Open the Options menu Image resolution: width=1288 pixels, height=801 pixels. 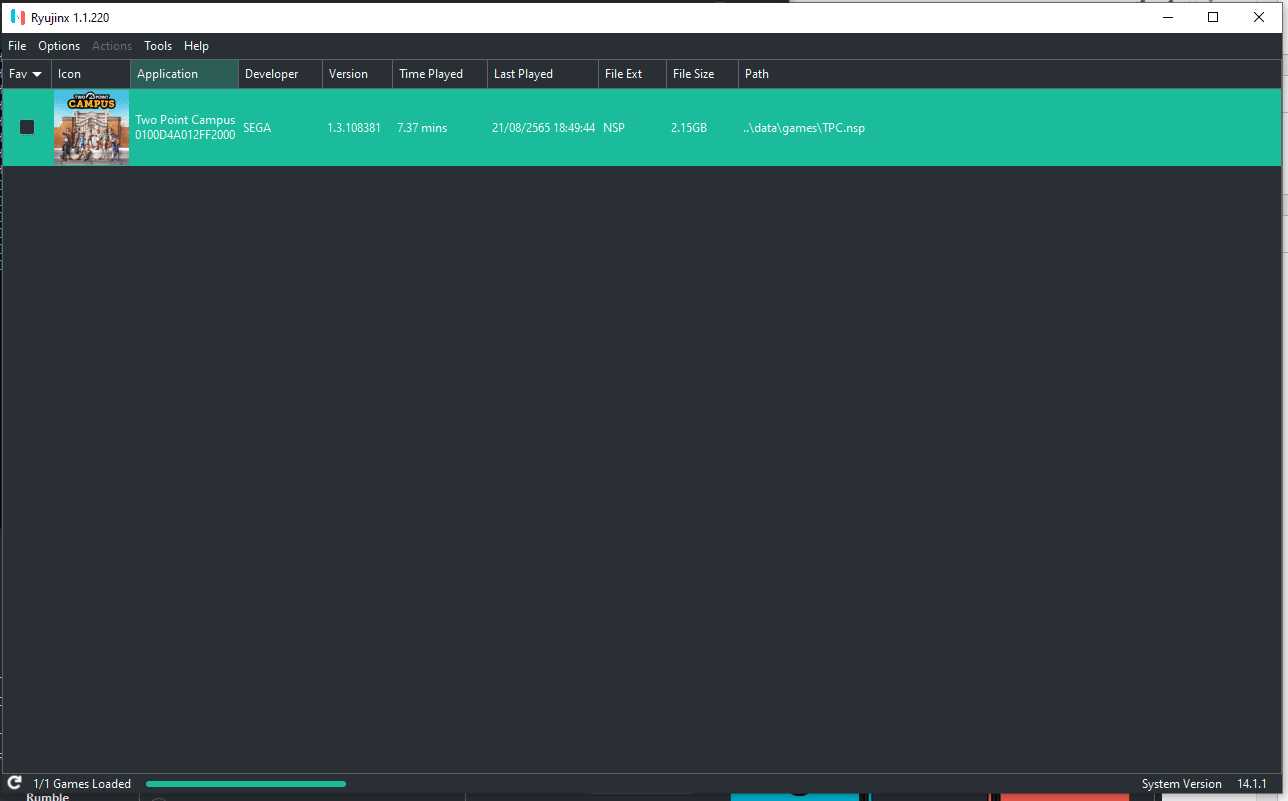[59, 46]
